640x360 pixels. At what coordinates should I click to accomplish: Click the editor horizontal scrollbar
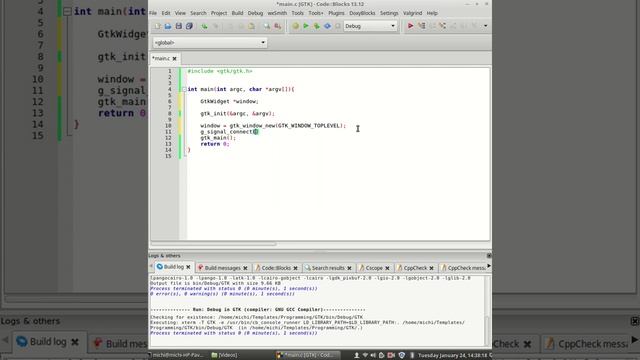tap(214, 244)
